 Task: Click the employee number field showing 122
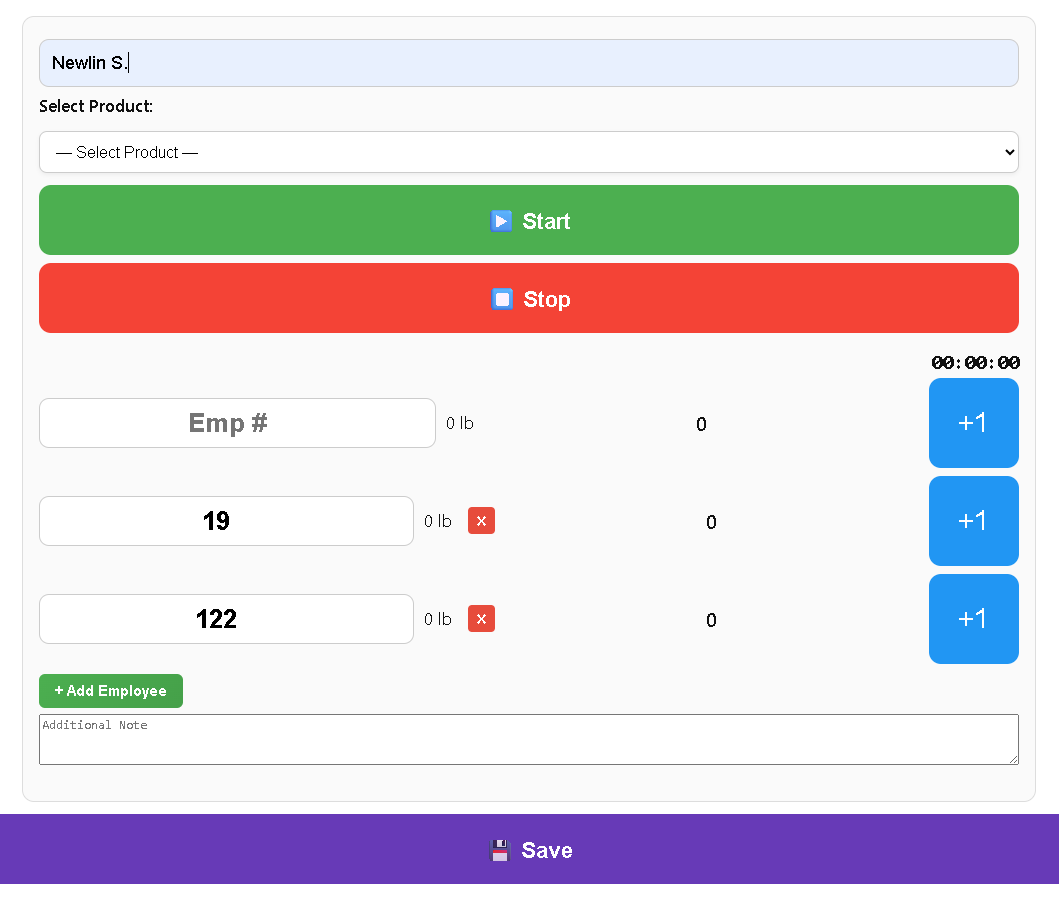tap(226, 618)
